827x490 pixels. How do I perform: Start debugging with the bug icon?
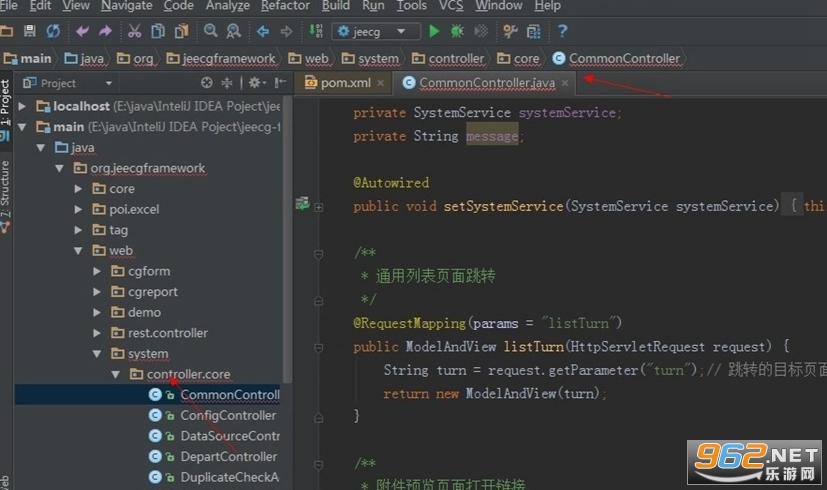[x=457, y=31]
